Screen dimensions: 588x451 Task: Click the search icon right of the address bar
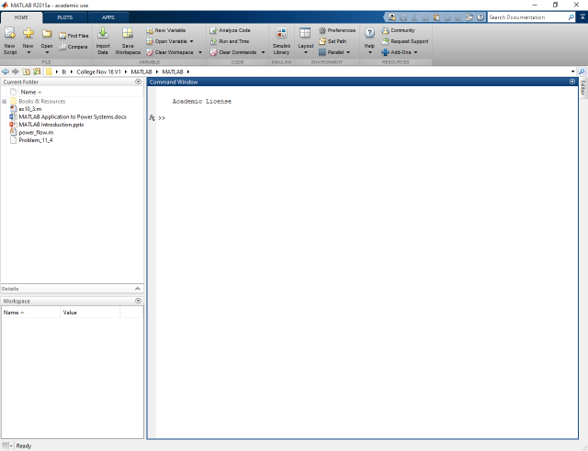582,72
